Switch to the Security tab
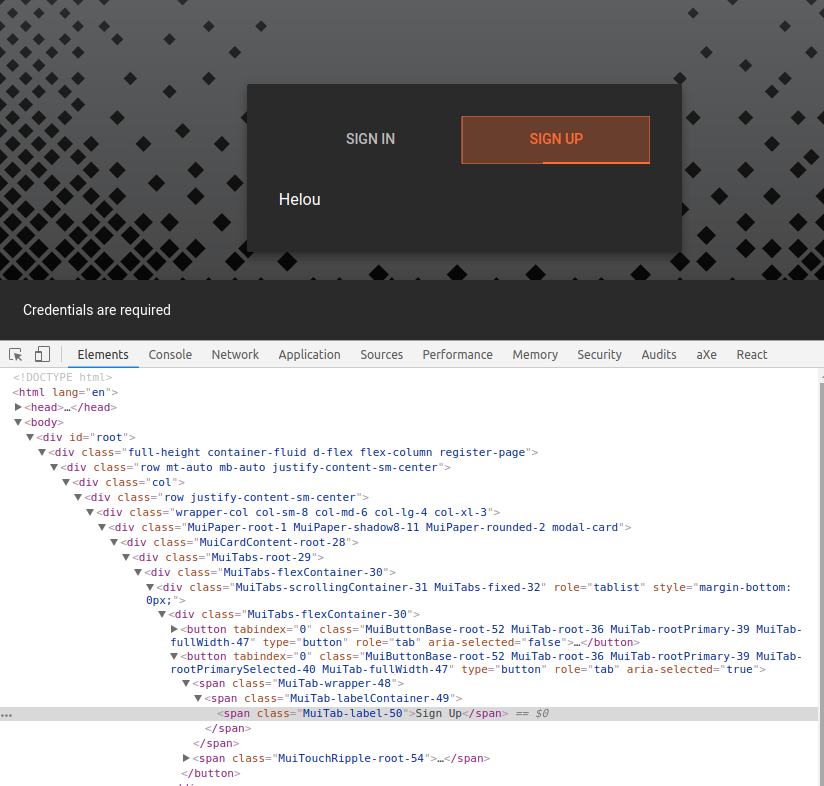Image resolution: width=824 pixels, height=786 pixels. 599,354
